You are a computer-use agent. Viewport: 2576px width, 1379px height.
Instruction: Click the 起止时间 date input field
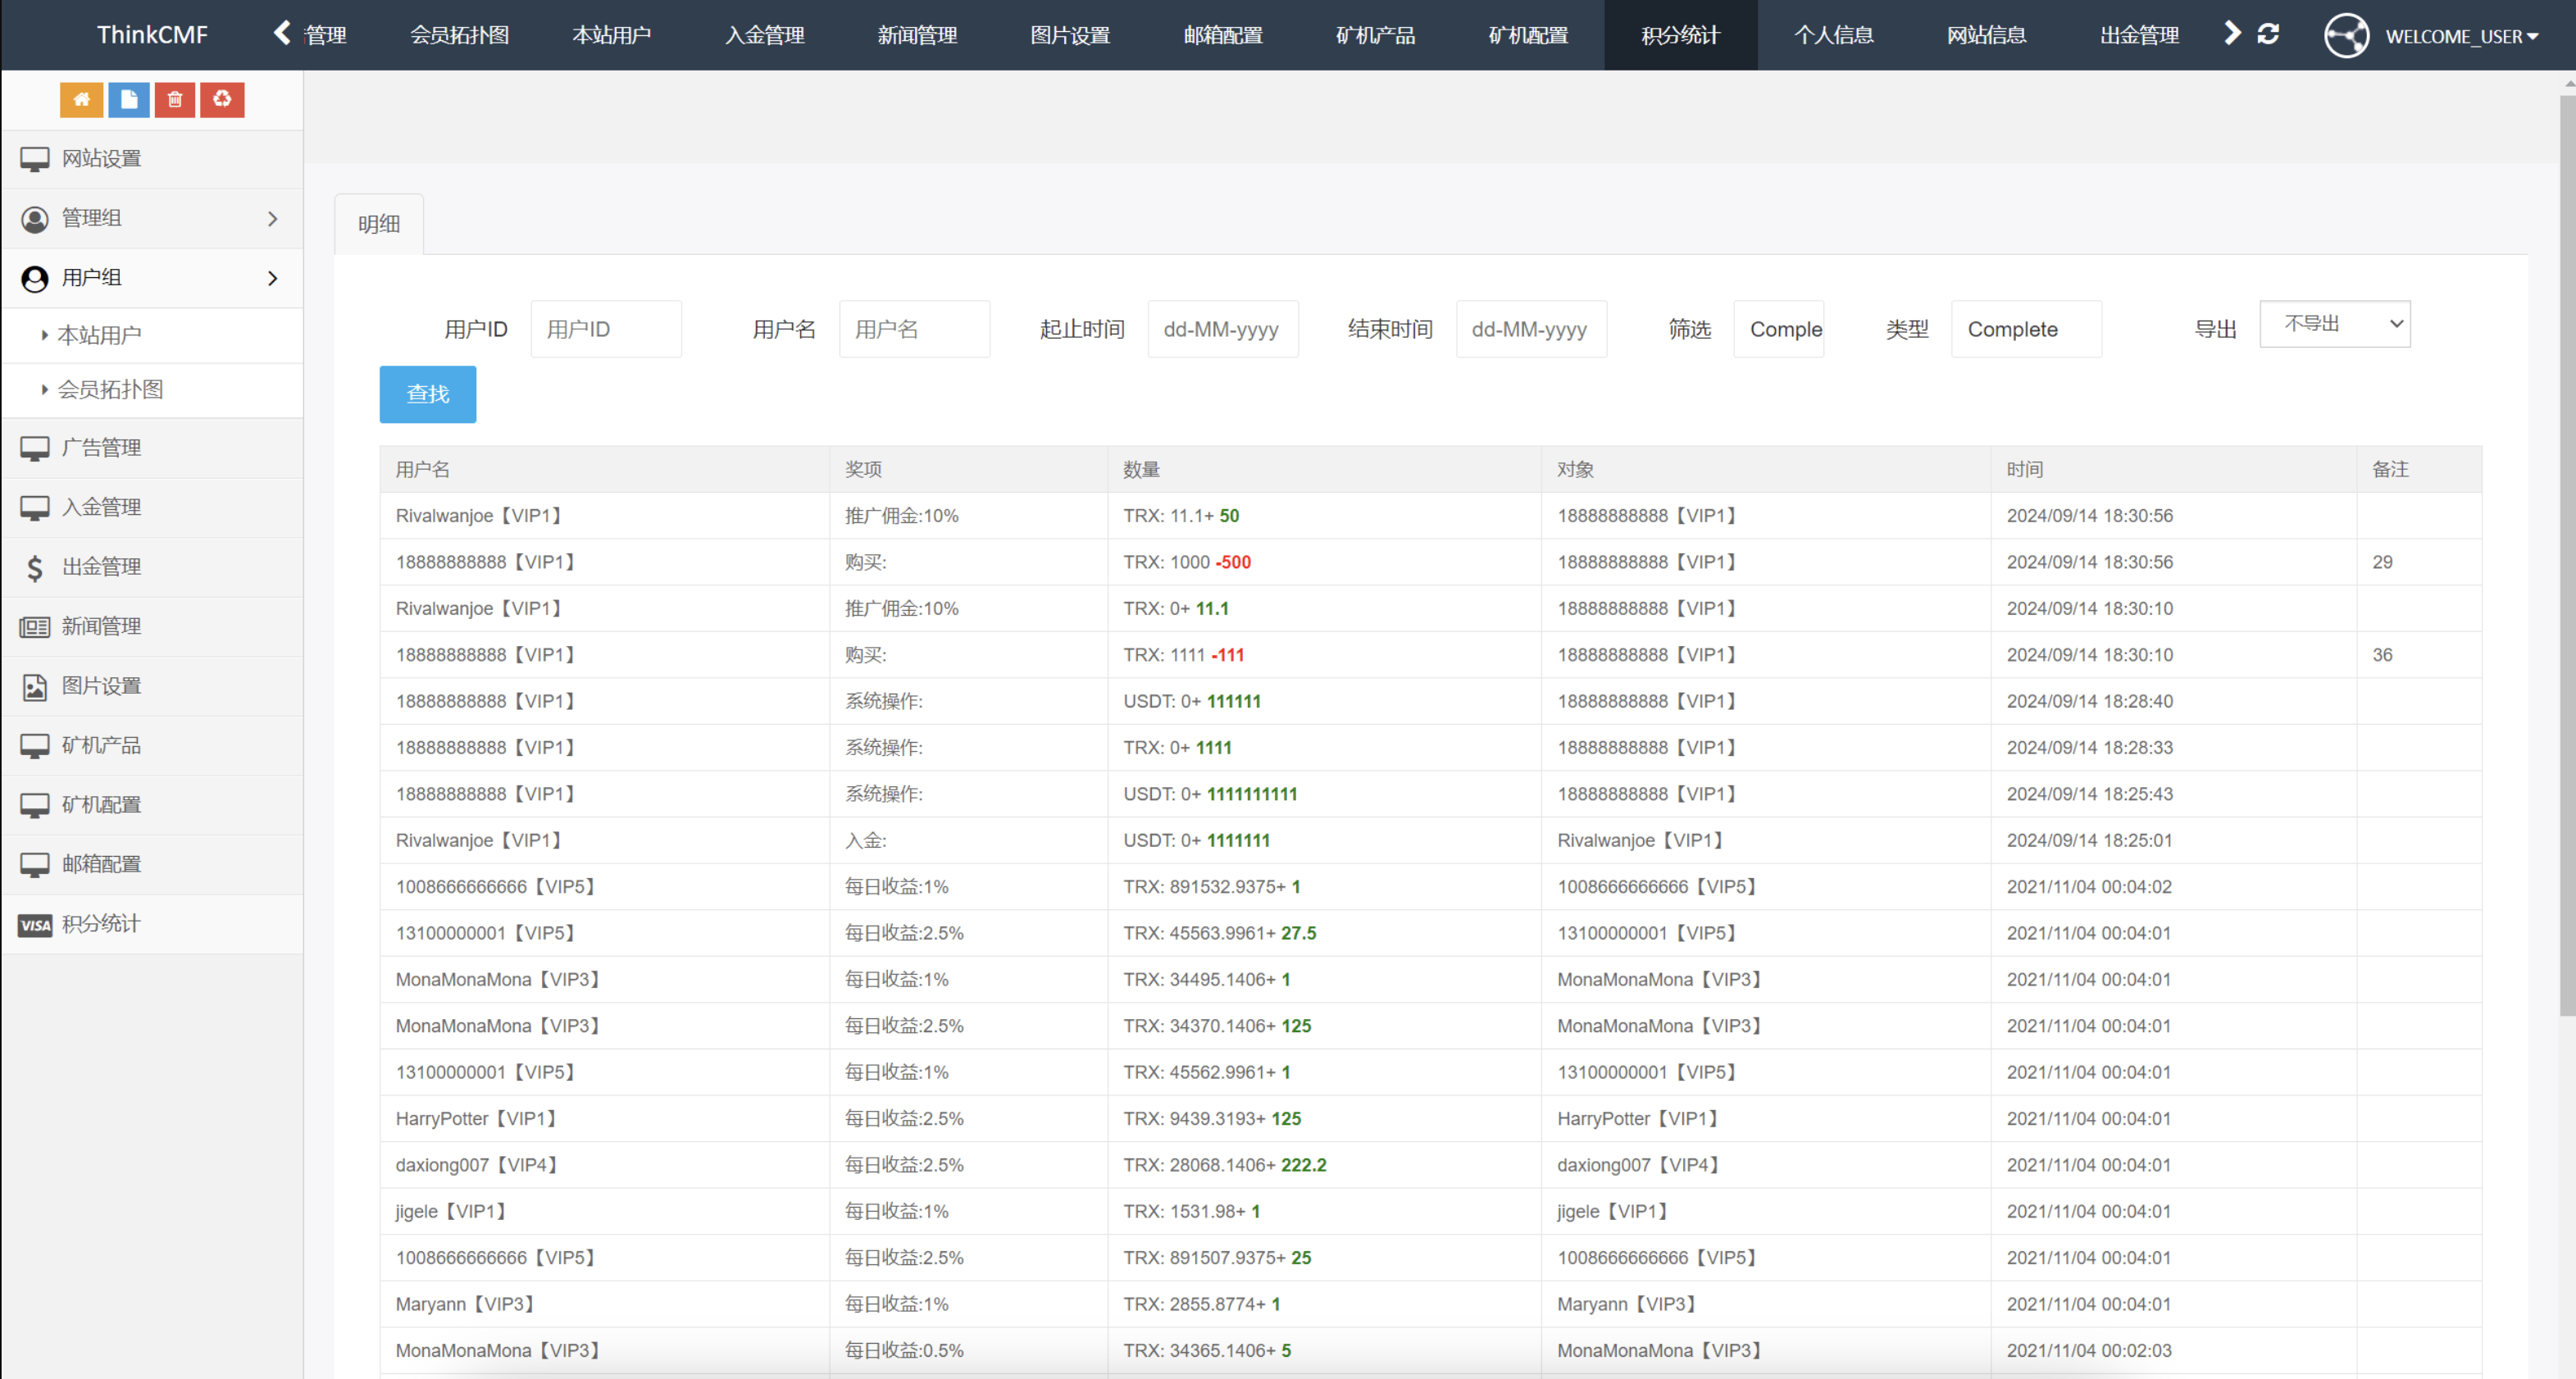(x=1222, y=325)
